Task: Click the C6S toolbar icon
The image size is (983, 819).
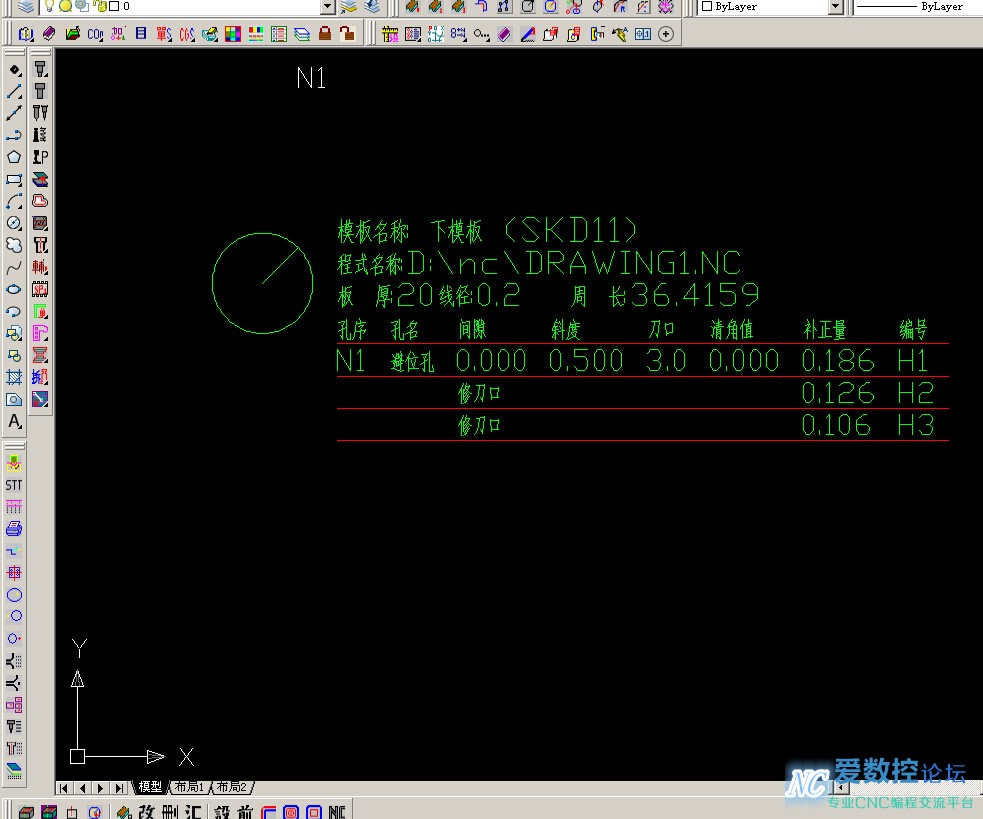Action: [x=187, y=34]
